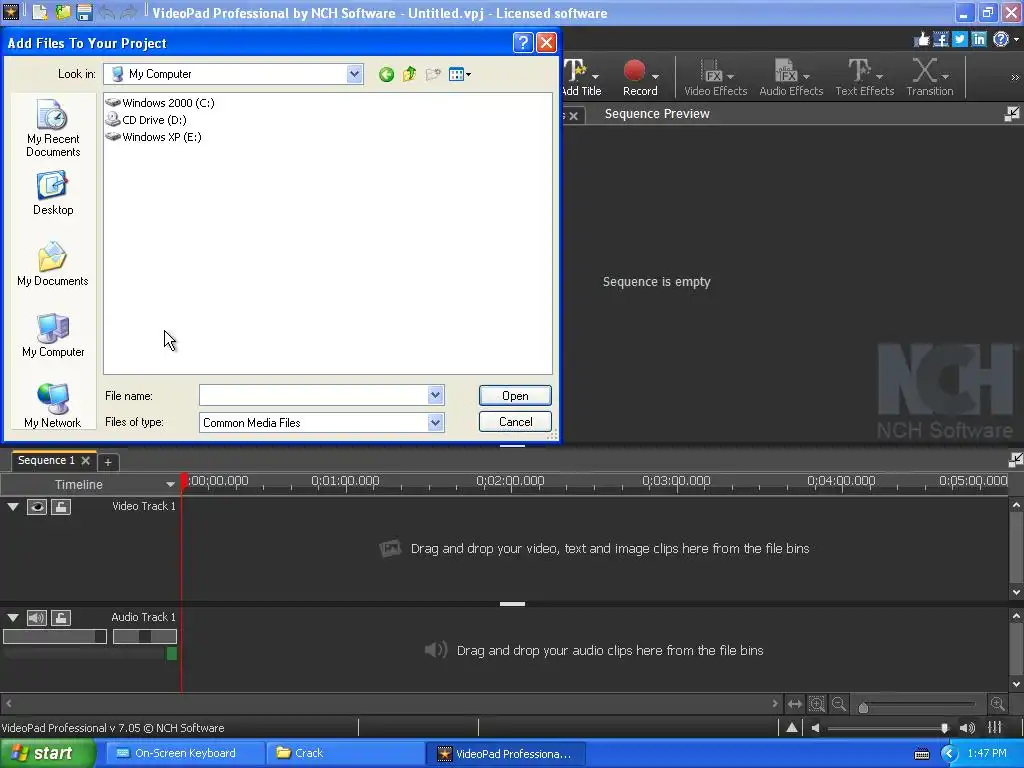The image size is (1024, 768).
Task: Click Cancel button in dialog
Action: point(515,422)
